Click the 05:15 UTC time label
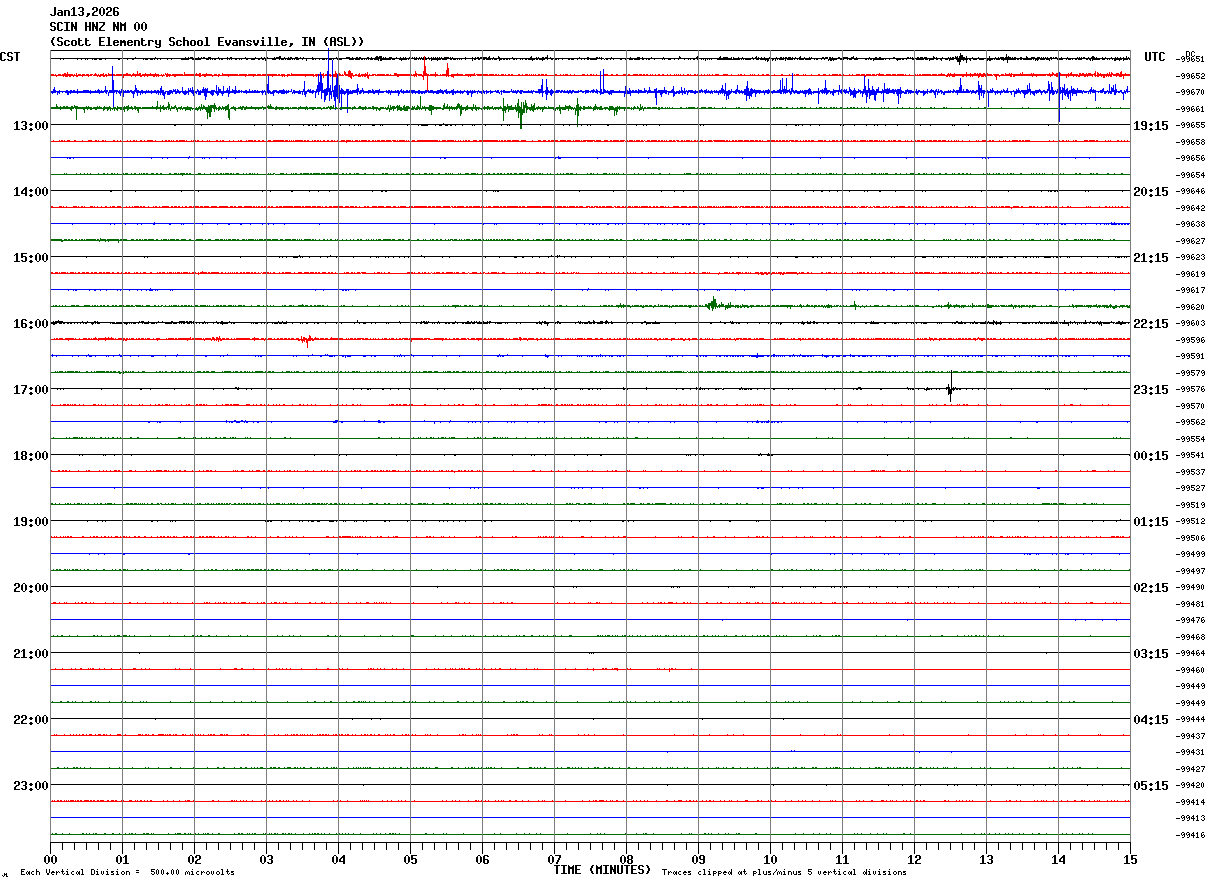This screenshot has width=1210, height=886. pos(1151,786)
